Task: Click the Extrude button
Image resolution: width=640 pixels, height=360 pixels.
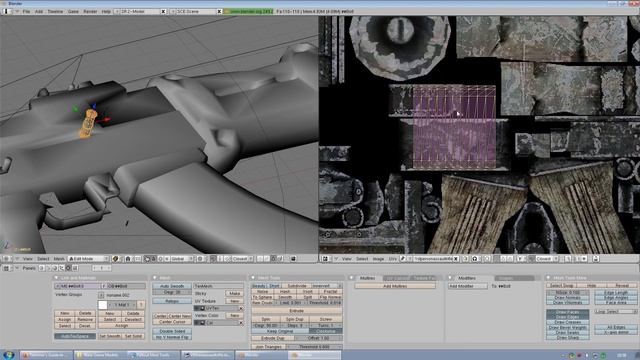Action: click(x=297, y=311)
